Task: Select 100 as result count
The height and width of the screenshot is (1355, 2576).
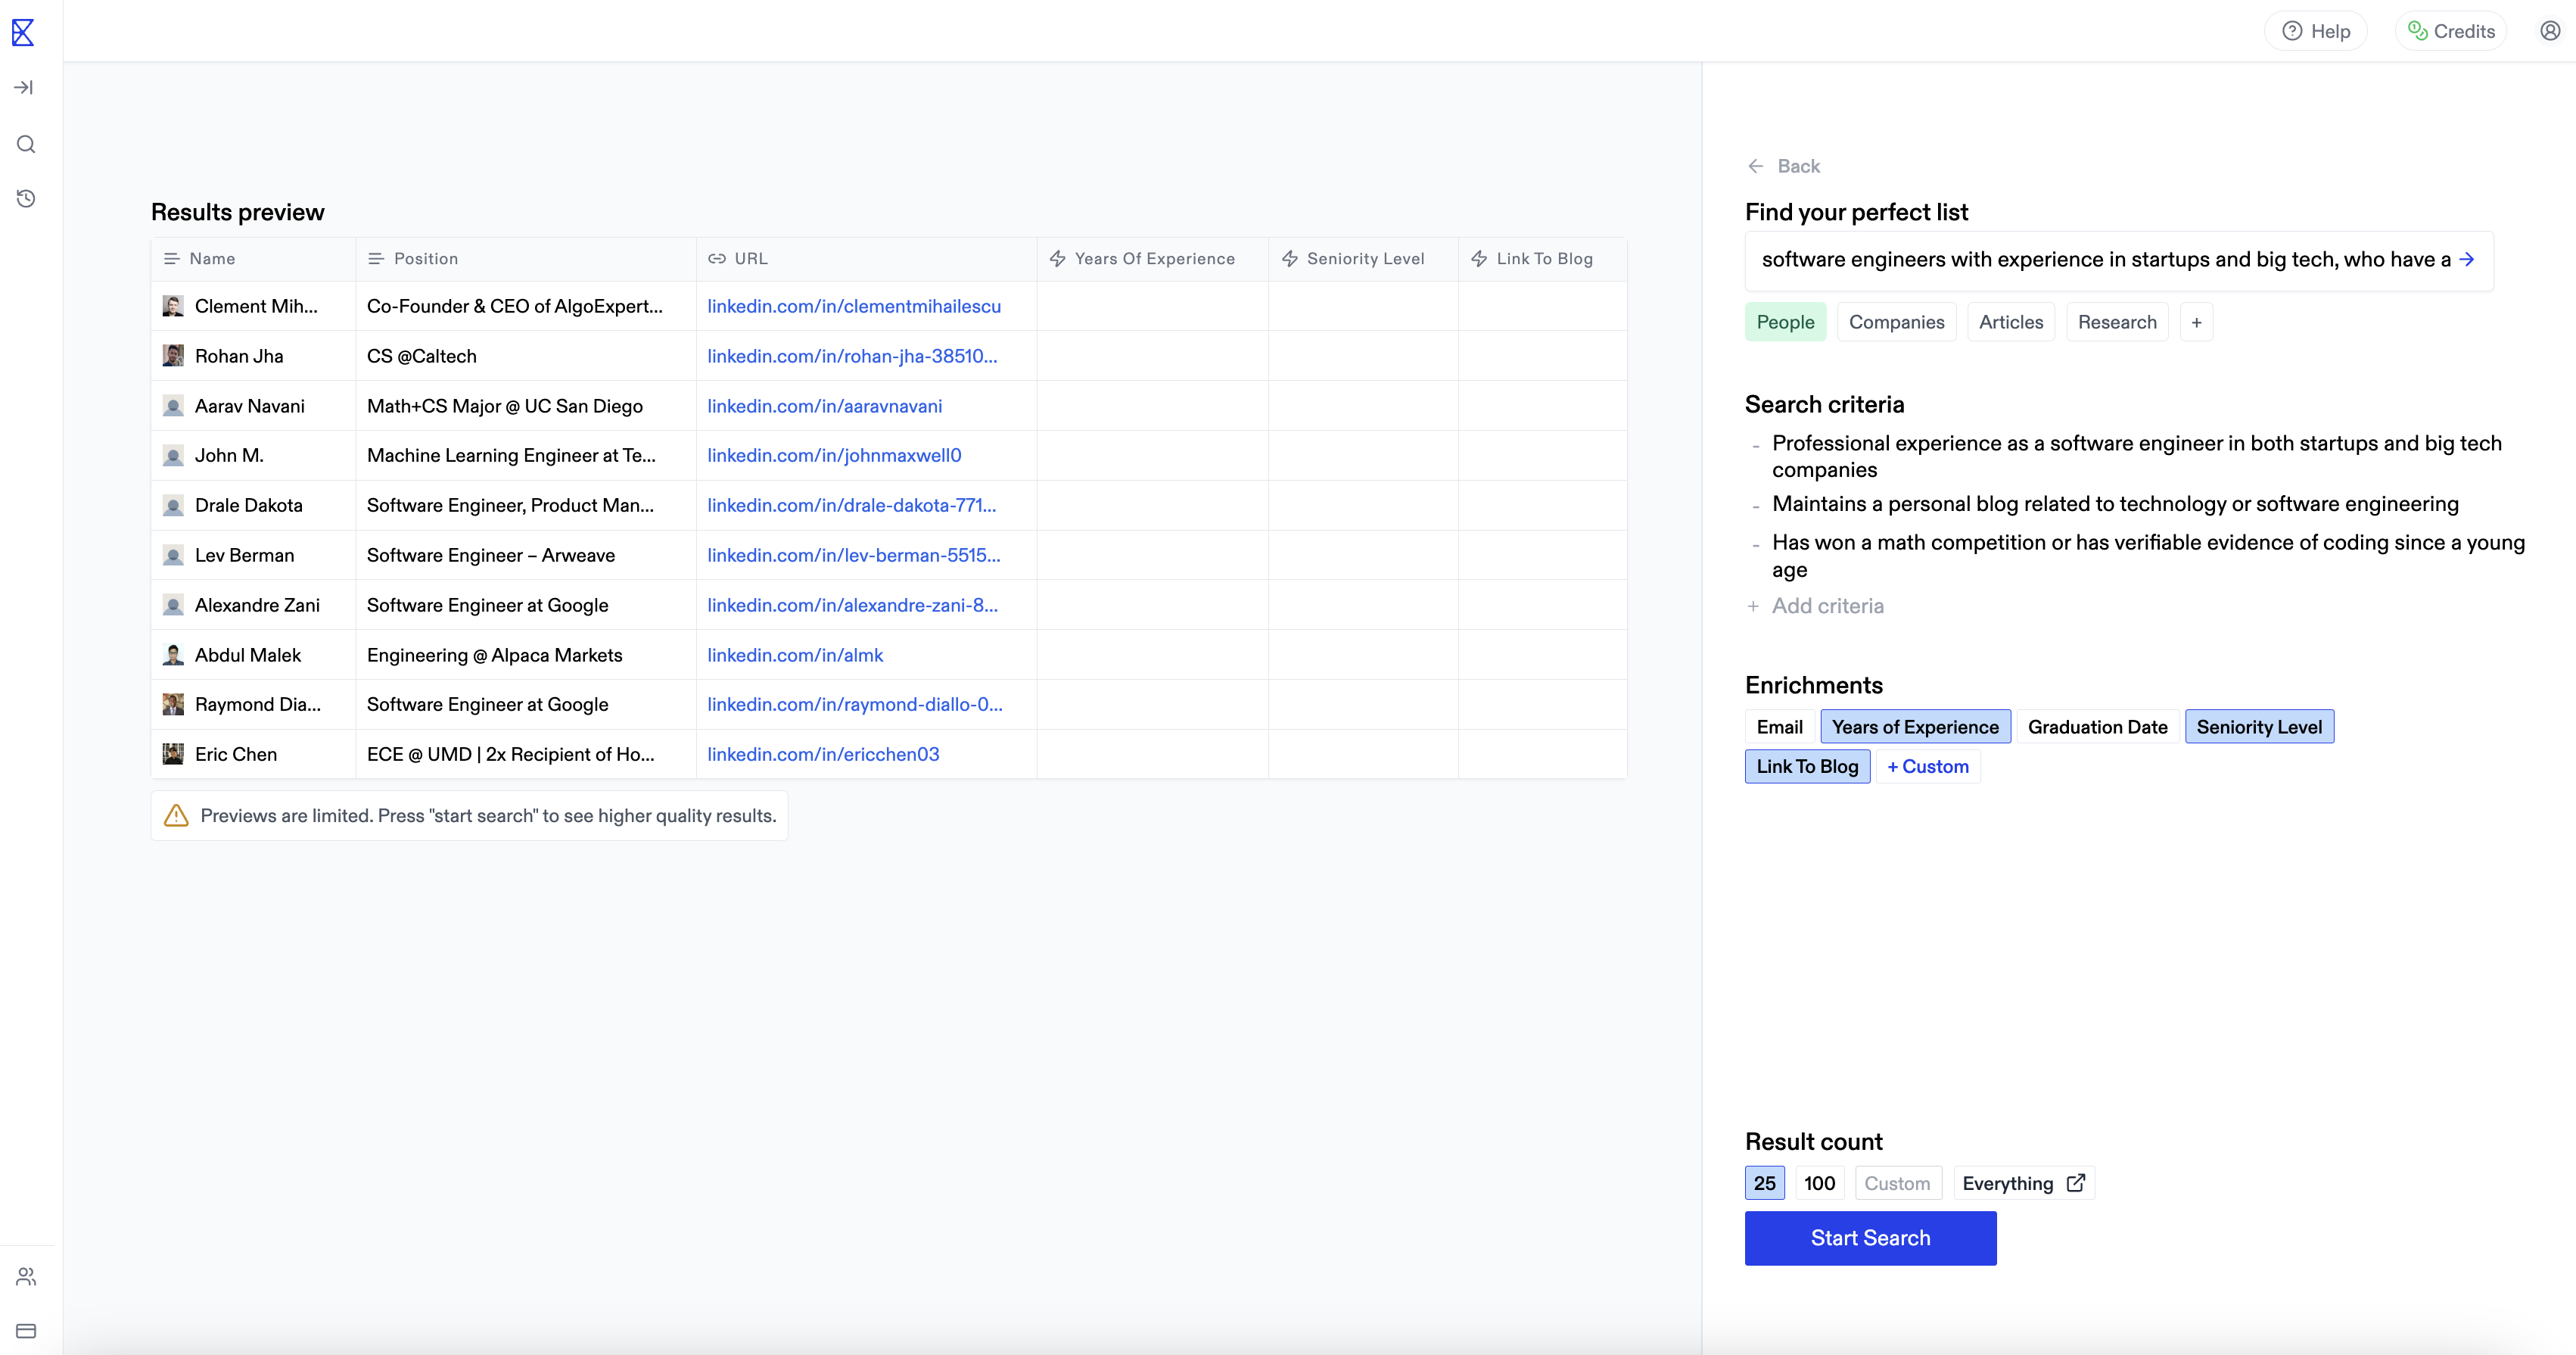Action: [x=1818, y=1183]
